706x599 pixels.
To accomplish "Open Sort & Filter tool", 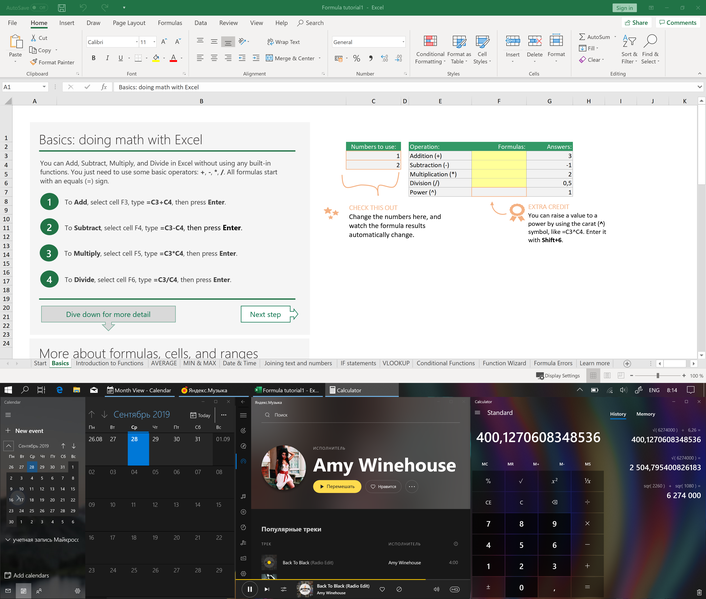I will coord(629,49).
